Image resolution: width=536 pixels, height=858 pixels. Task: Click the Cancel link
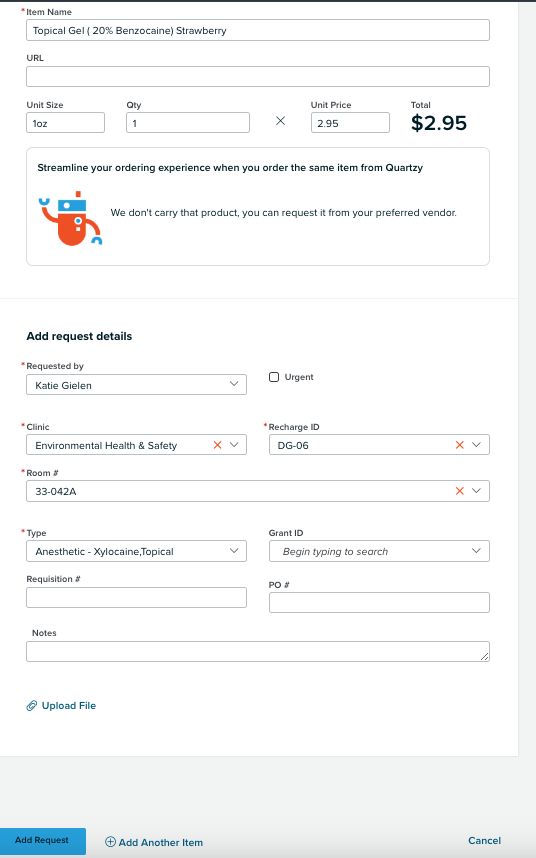pos(485,840)
